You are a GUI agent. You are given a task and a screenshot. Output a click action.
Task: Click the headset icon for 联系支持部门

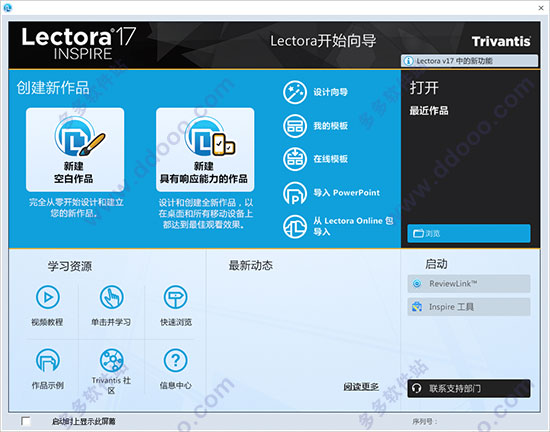click(416, 388)
